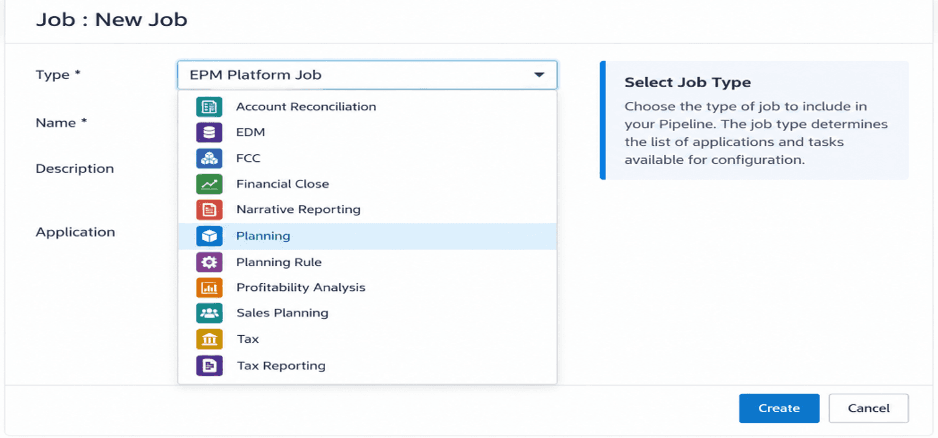The image size is (938, 438).
Task: Click the Name field label
Action: coord(62,123)
